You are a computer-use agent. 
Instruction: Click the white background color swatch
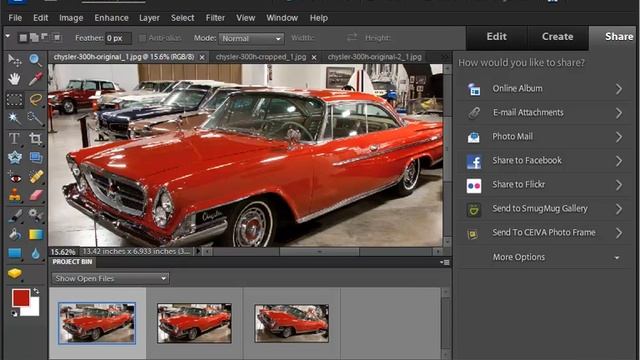(34, 310)
